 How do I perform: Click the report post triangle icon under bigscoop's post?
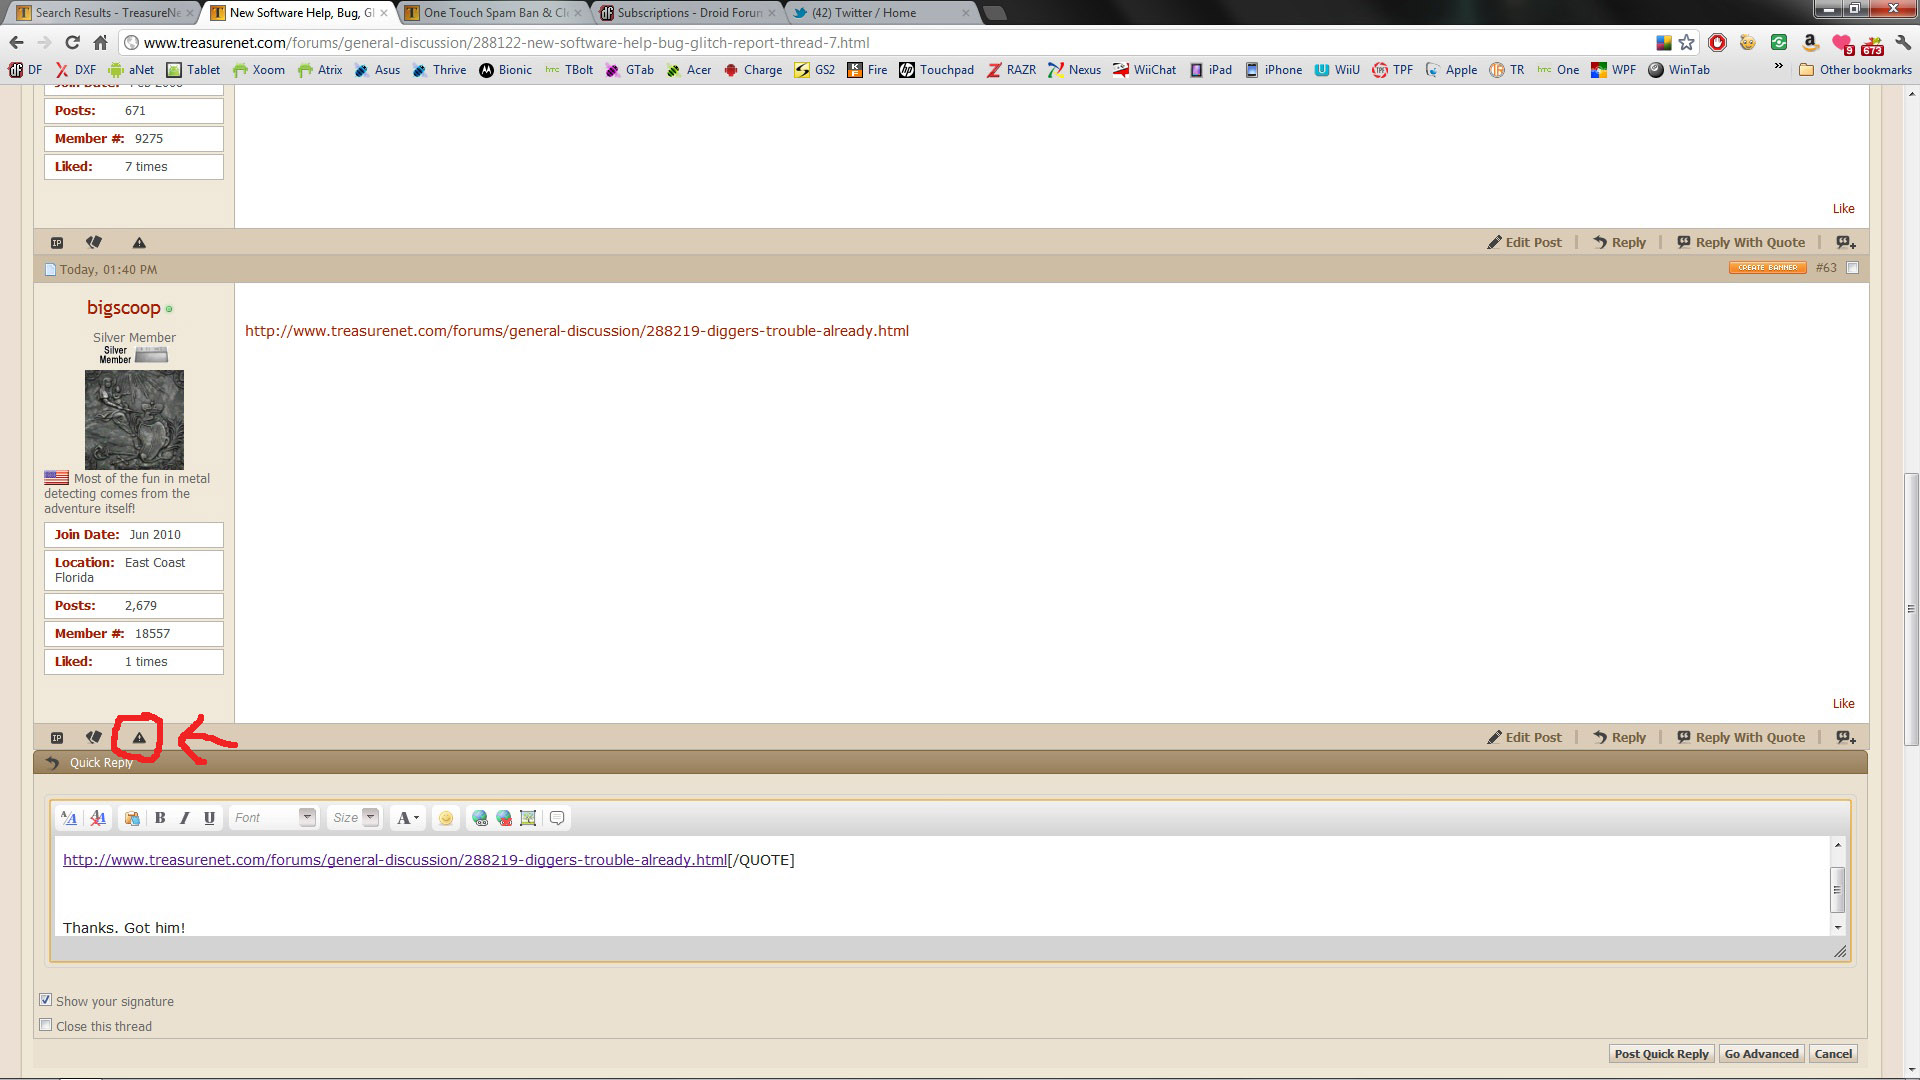click(x=139, y=738)
